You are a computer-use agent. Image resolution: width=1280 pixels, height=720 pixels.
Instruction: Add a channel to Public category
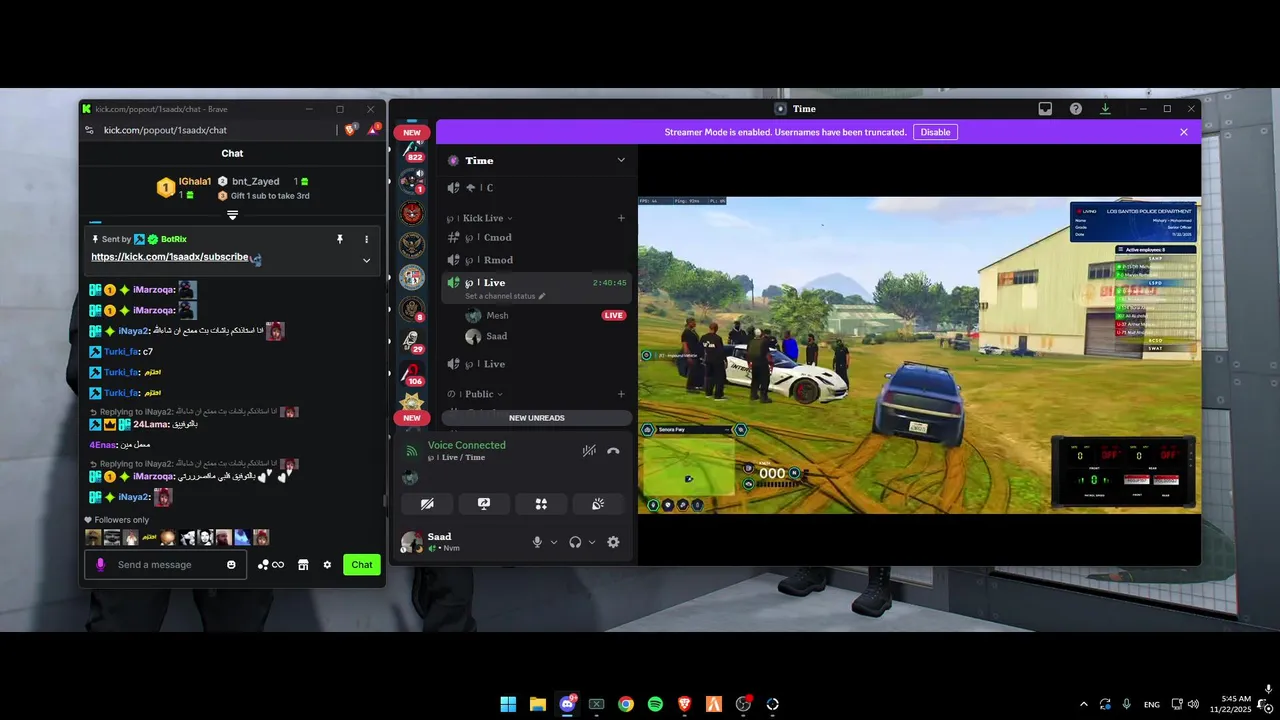[621, 394]
